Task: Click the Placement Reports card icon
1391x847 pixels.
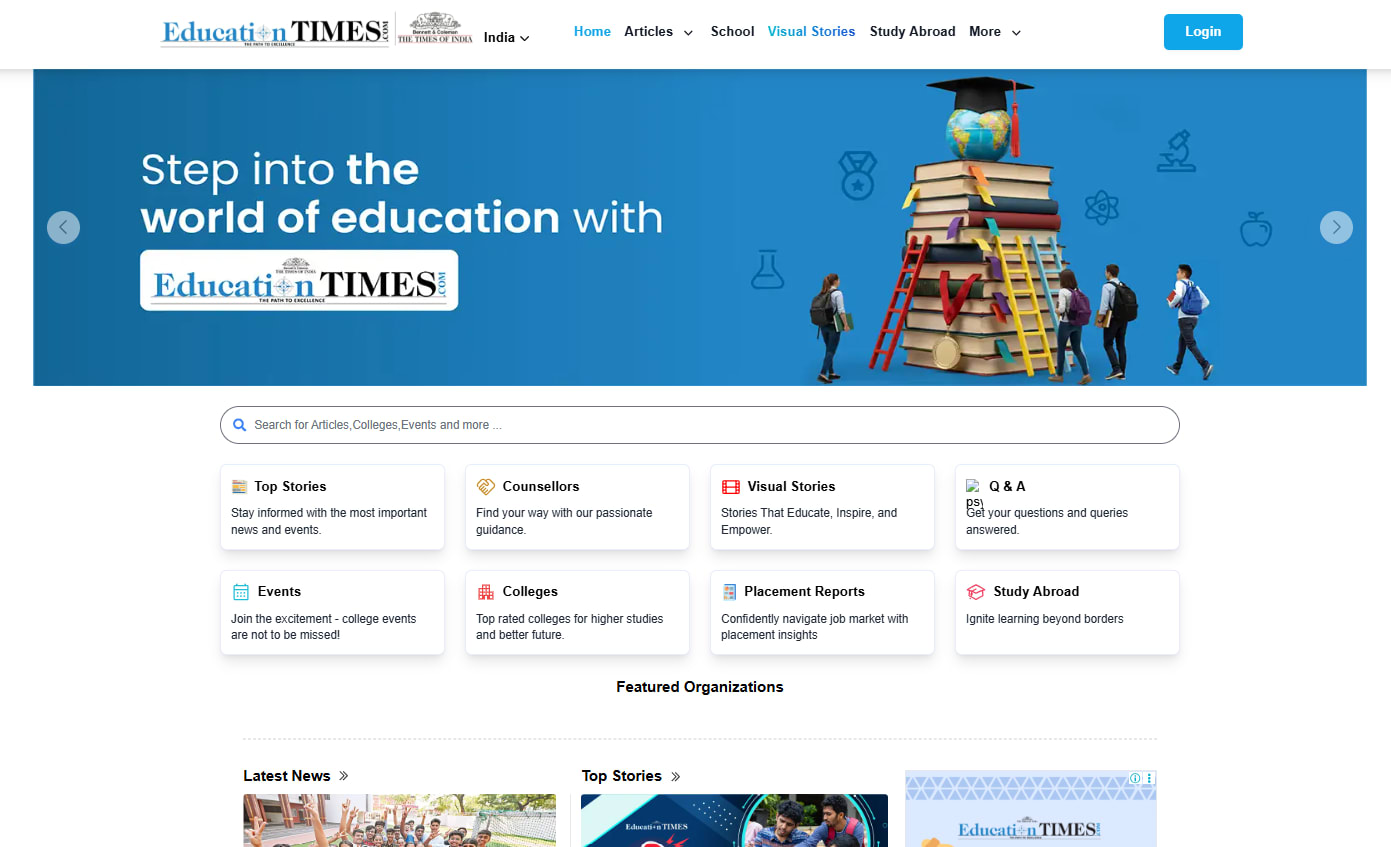Action: tap(729, 592)
